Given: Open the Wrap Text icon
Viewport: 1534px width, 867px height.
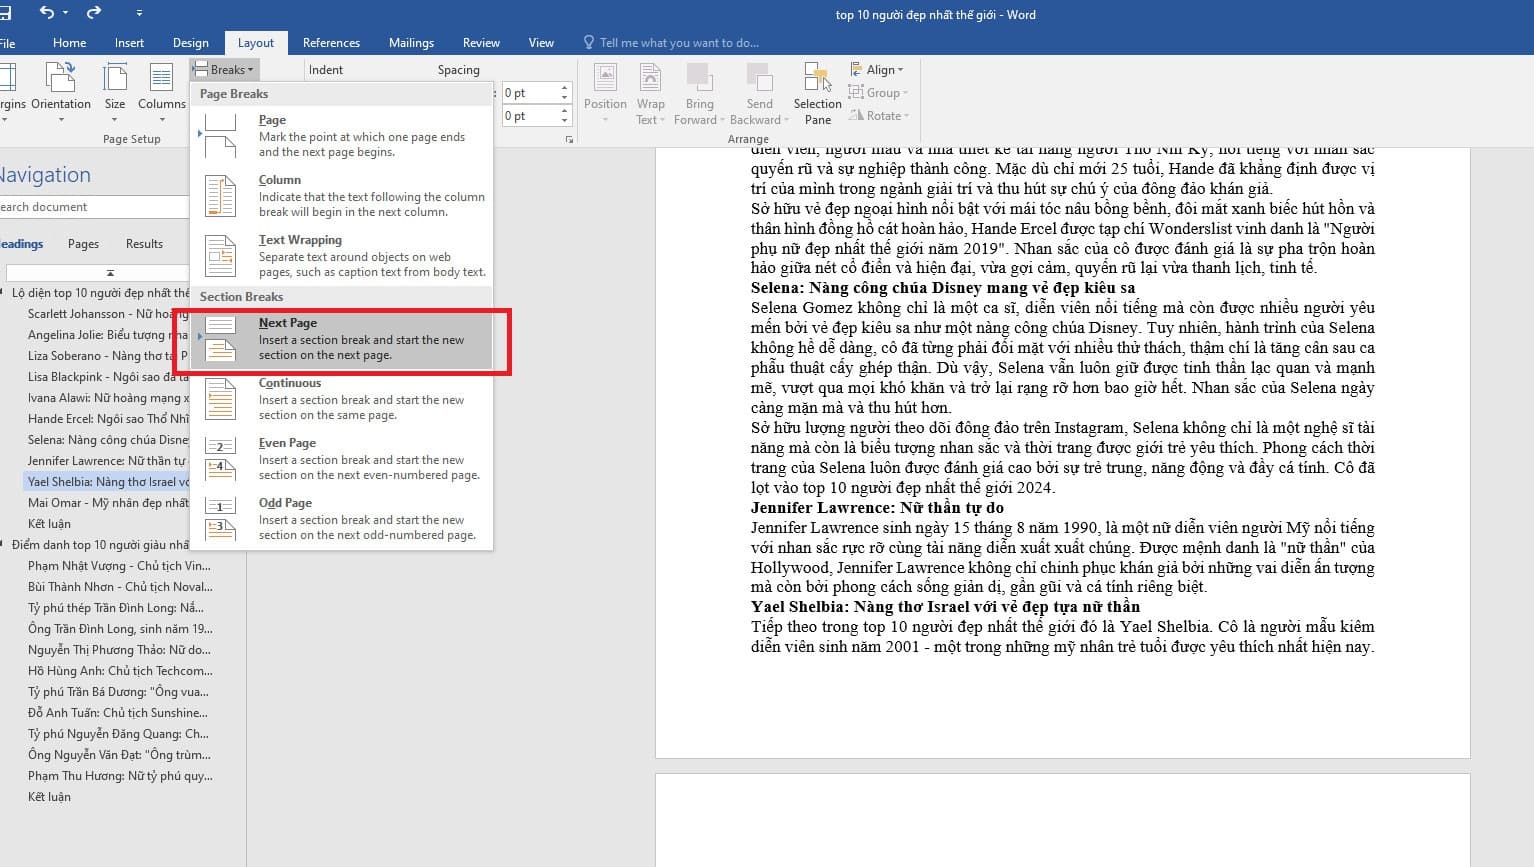Looking at the screenshot, I should pyautogui.click(x=650, y=93).
